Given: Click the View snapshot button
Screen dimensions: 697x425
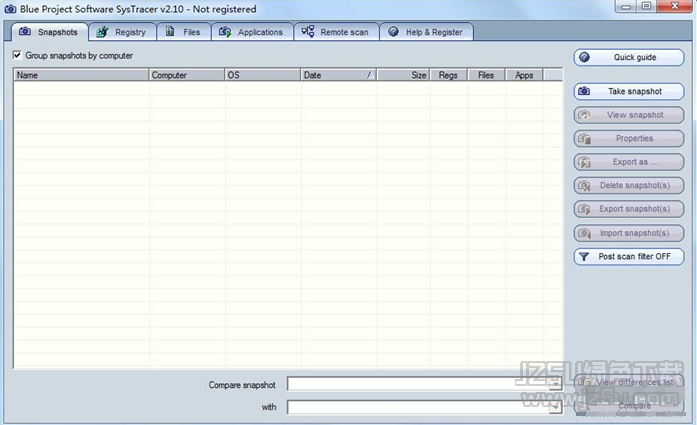Looking at the screenshot, I should [x=629, y=115].
